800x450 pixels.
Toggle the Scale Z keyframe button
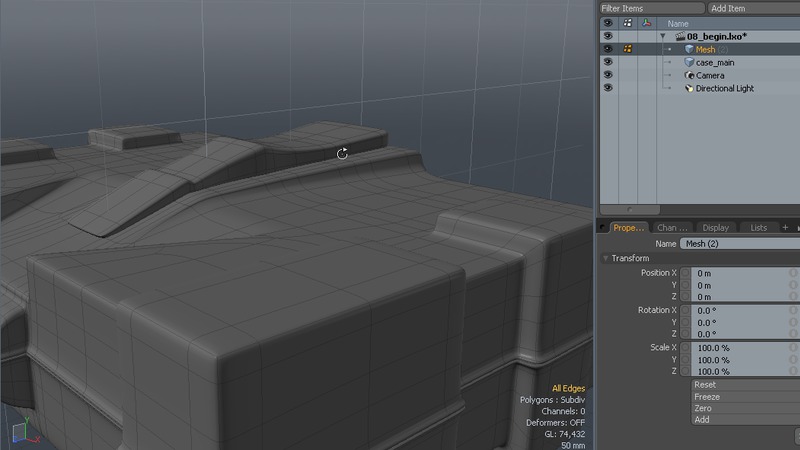pos(686,371)
